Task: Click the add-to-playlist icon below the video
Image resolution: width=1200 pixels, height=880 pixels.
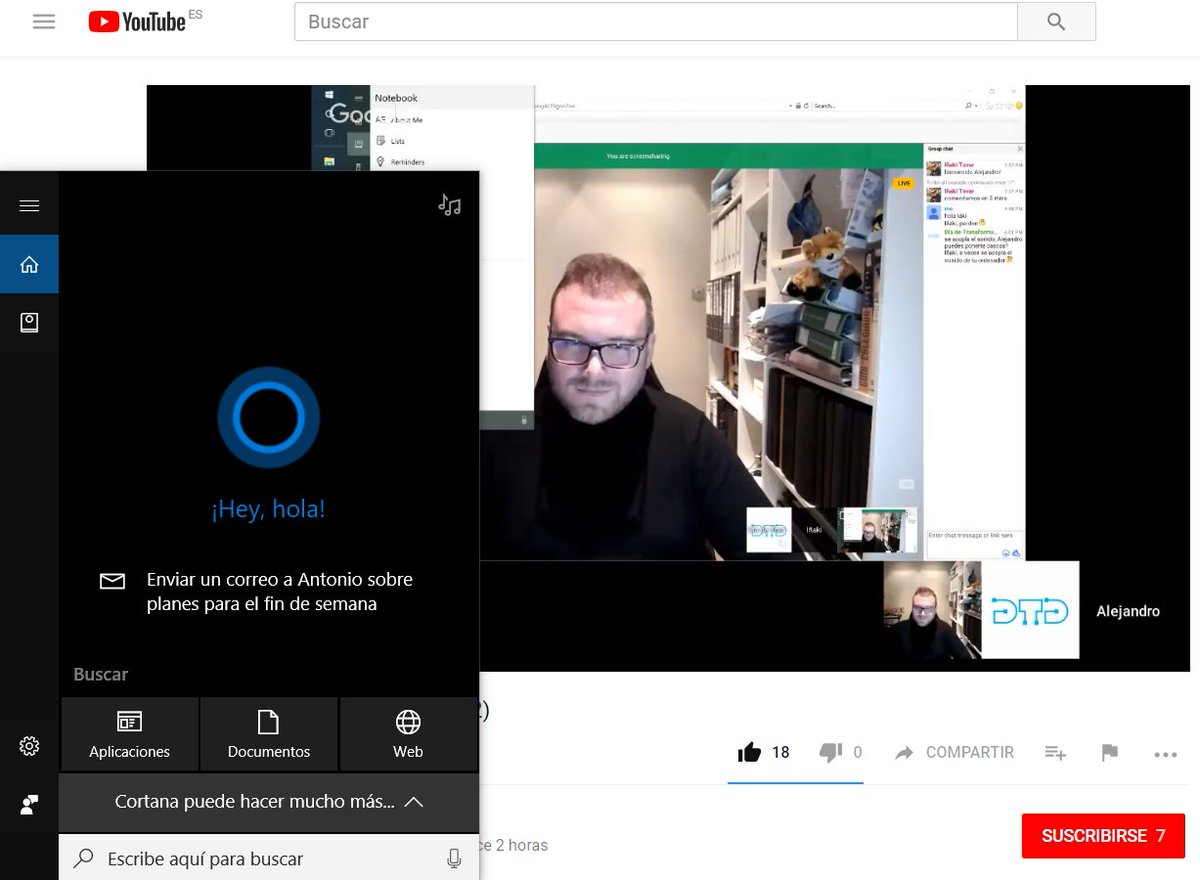Action: (x=1055, y=752)
